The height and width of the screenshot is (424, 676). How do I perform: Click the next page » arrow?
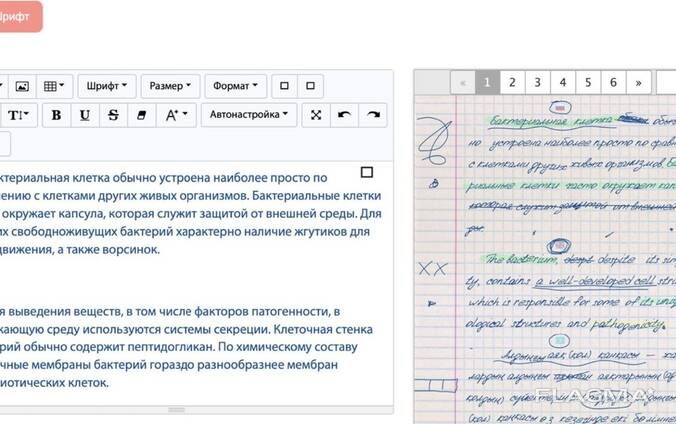click(x=638, y=82)
